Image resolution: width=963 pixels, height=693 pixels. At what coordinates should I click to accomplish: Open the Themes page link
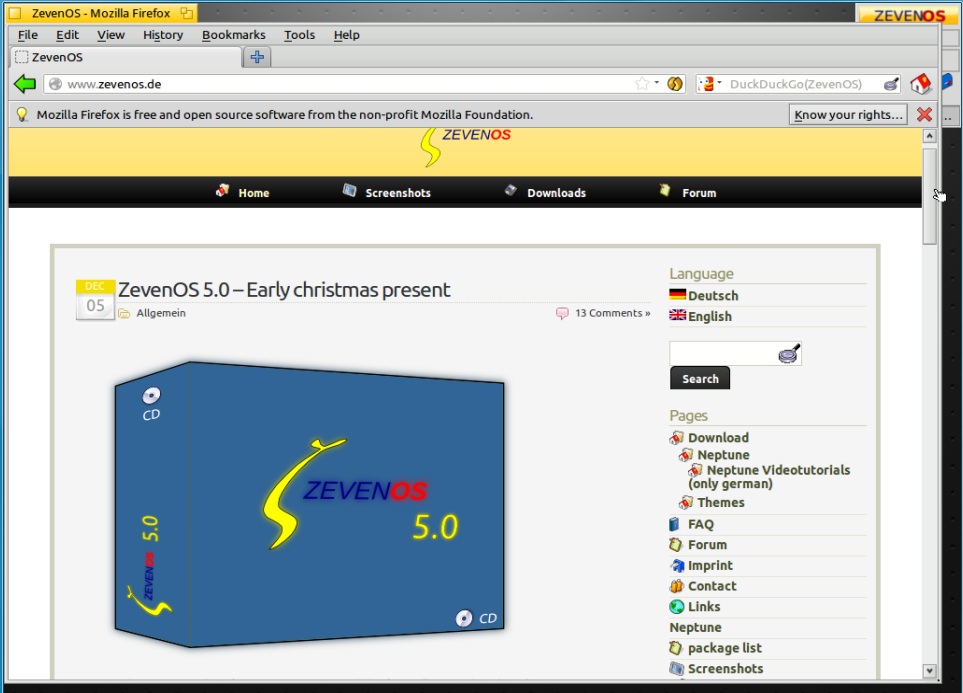click(x=721, y=503)
